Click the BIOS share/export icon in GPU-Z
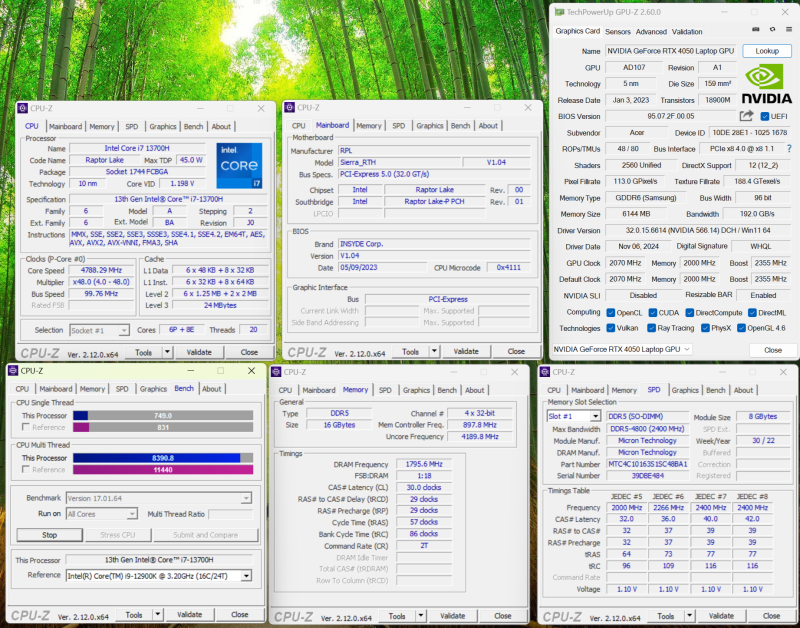Image resolution: width=800 pixels, height=628 pixels. (x=746, y=116)
